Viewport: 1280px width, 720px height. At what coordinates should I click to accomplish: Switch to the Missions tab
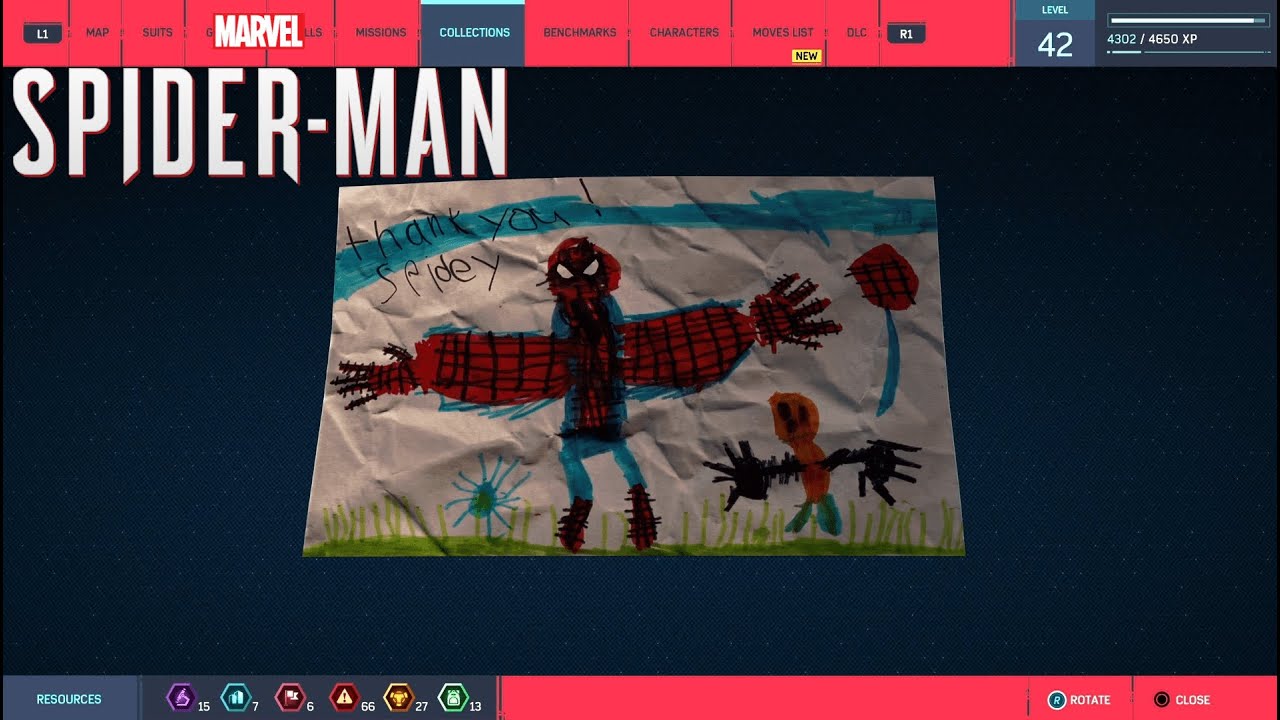(x=381, y=33)
